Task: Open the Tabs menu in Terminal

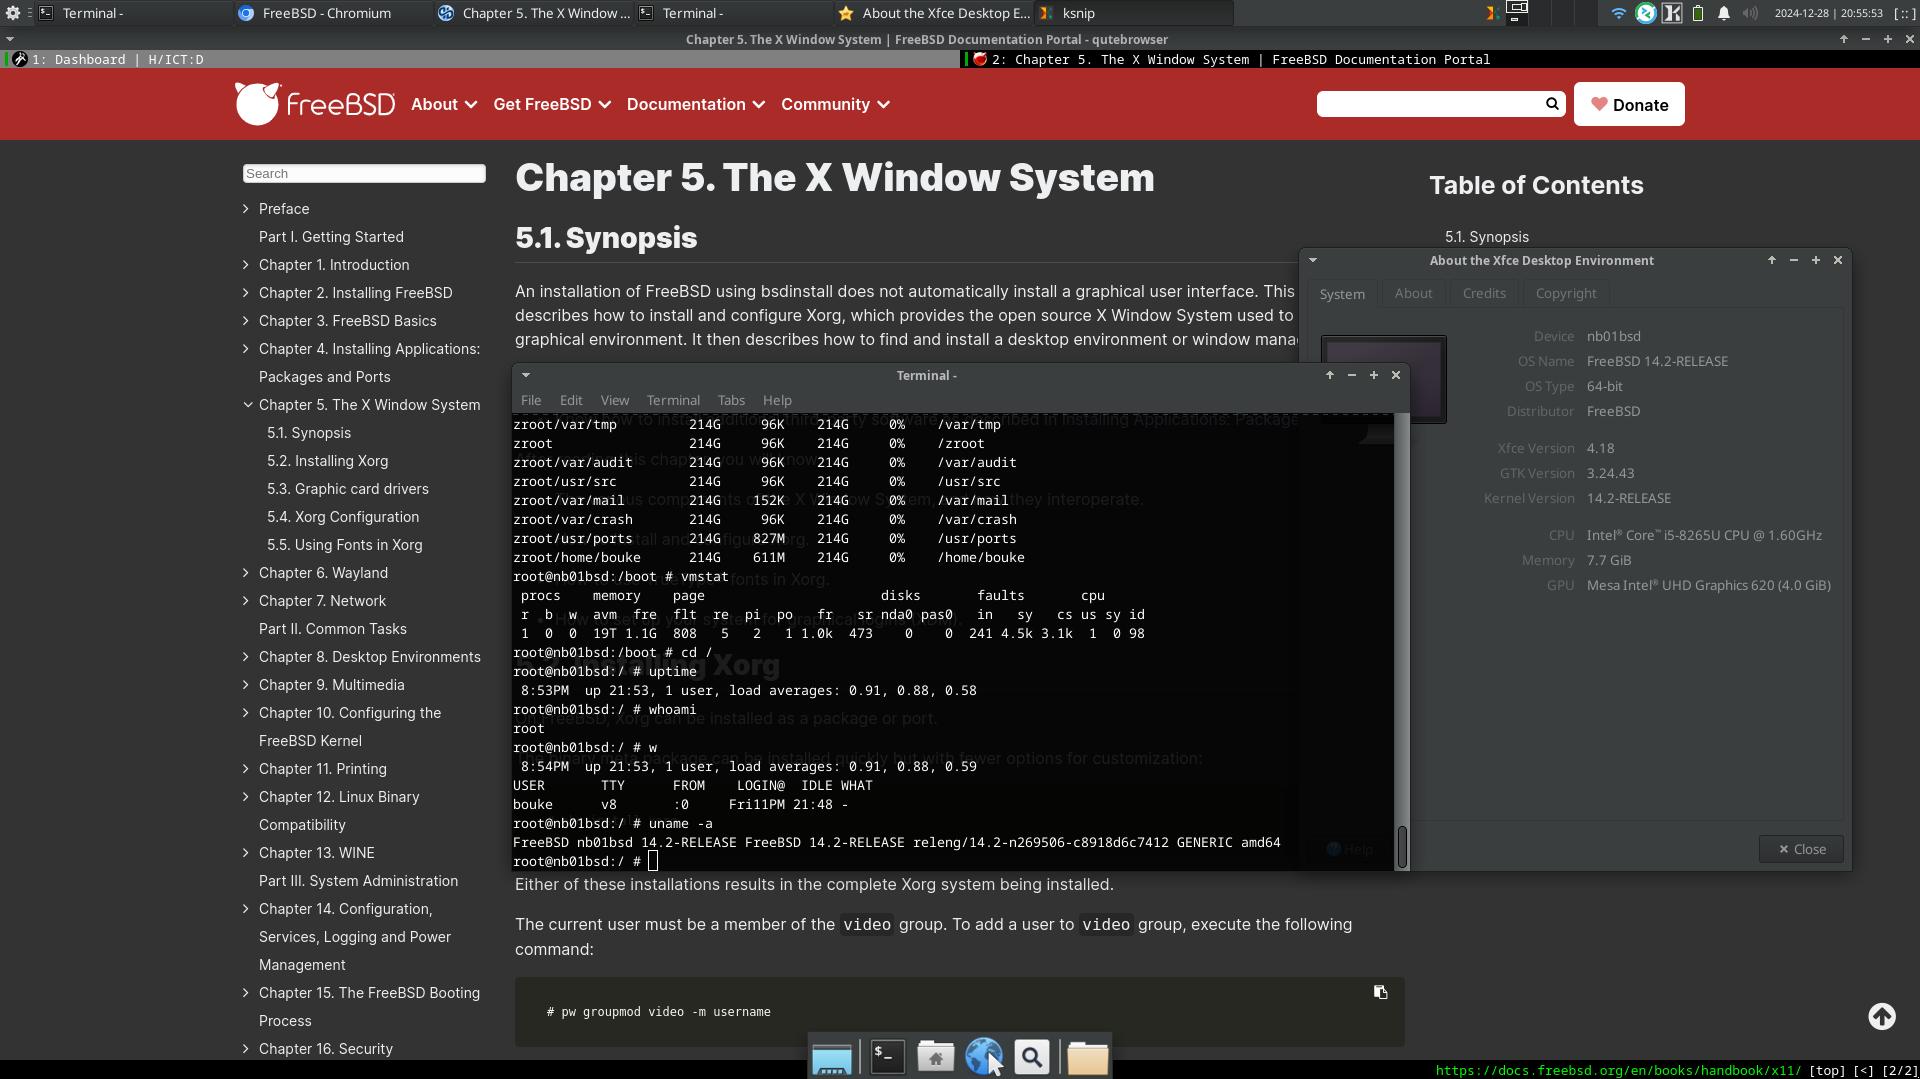Action: pos(731,400)
